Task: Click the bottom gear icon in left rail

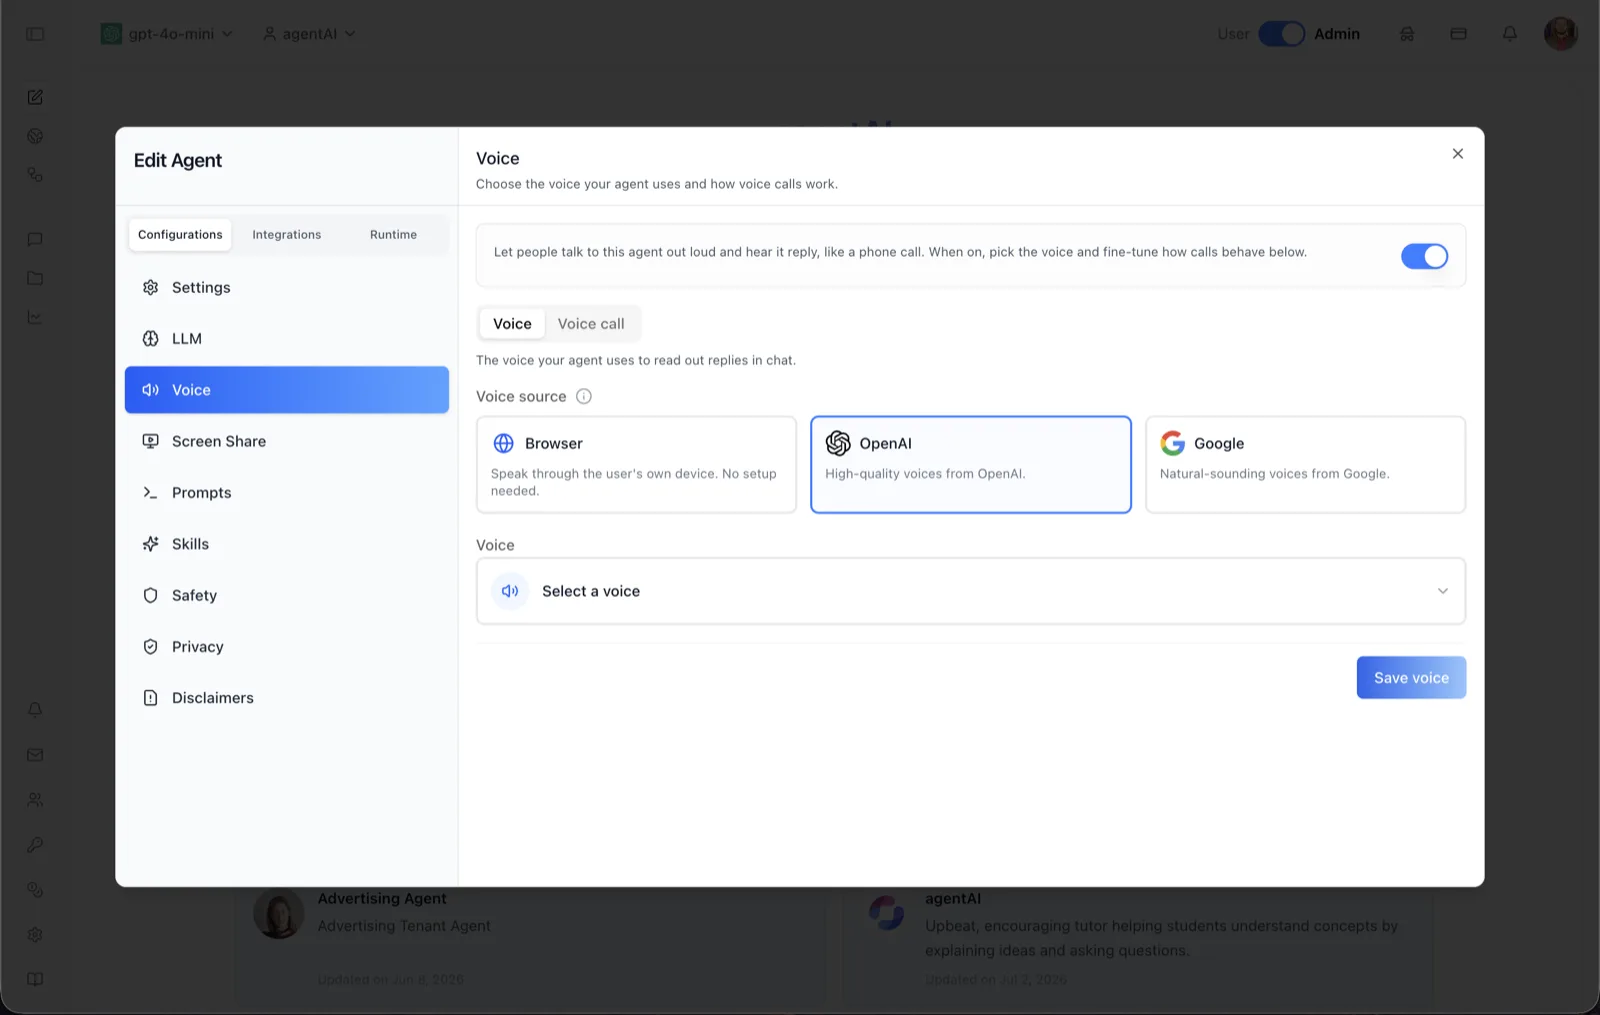Action: point(35,934)
